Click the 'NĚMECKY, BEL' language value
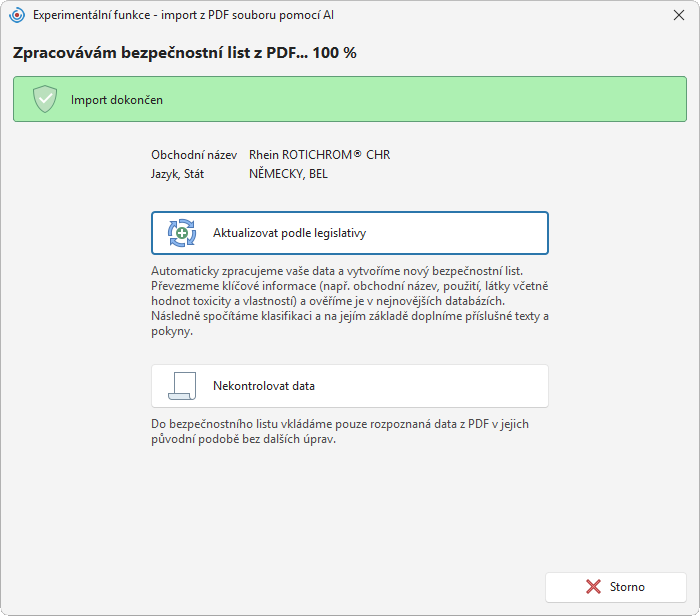Image resolution: width=700 pixels, height=616 pixels. [288, 174]
